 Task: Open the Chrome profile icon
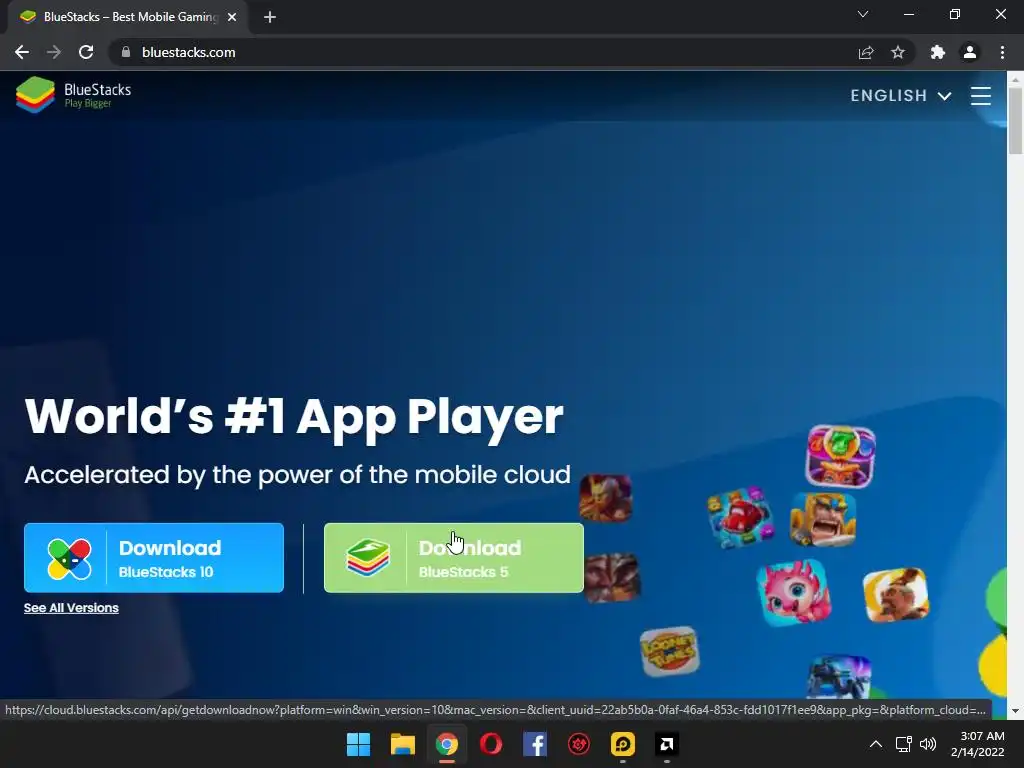pos(970,52)
